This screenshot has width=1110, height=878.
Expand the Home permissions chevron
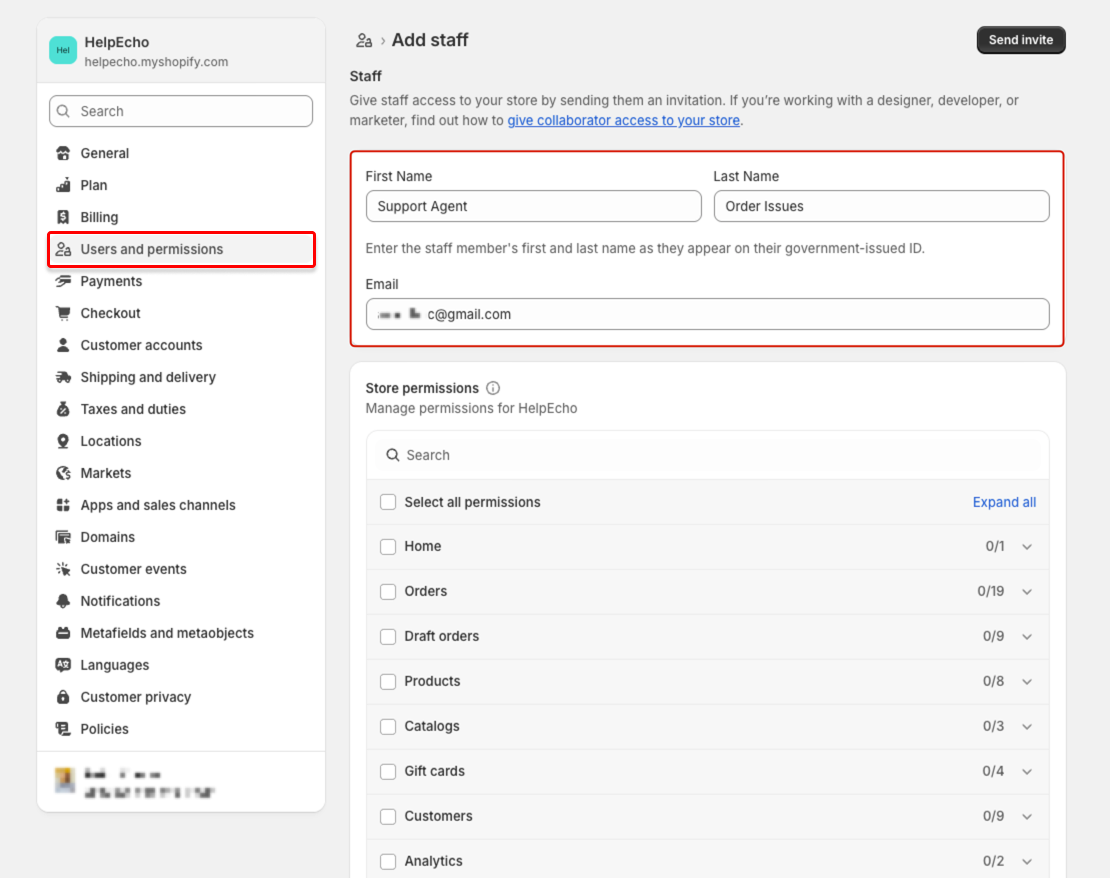coord(1026,547)
